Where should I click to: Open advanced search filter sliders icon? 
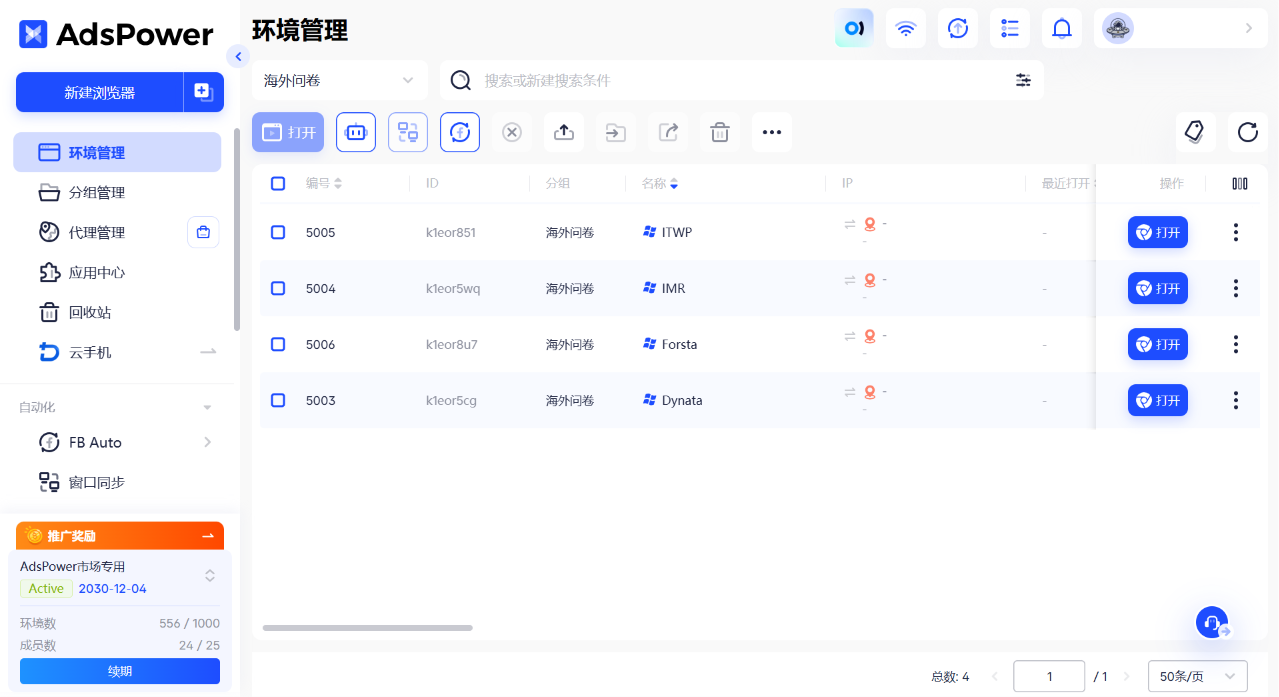coord(1023,80)
